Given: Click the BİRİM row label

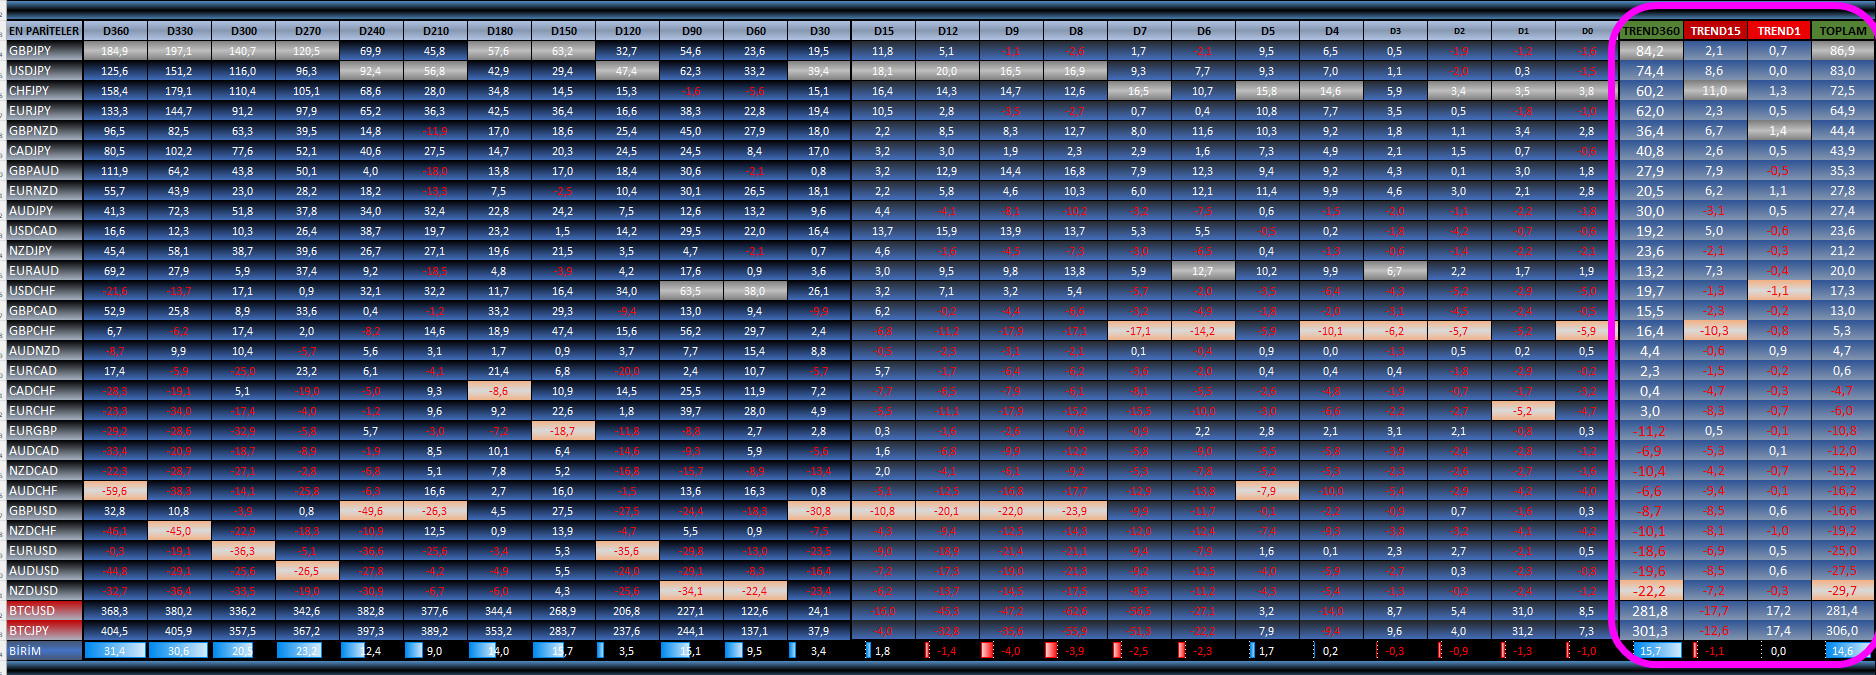Looking at the screenshot, I should point(43,651).
